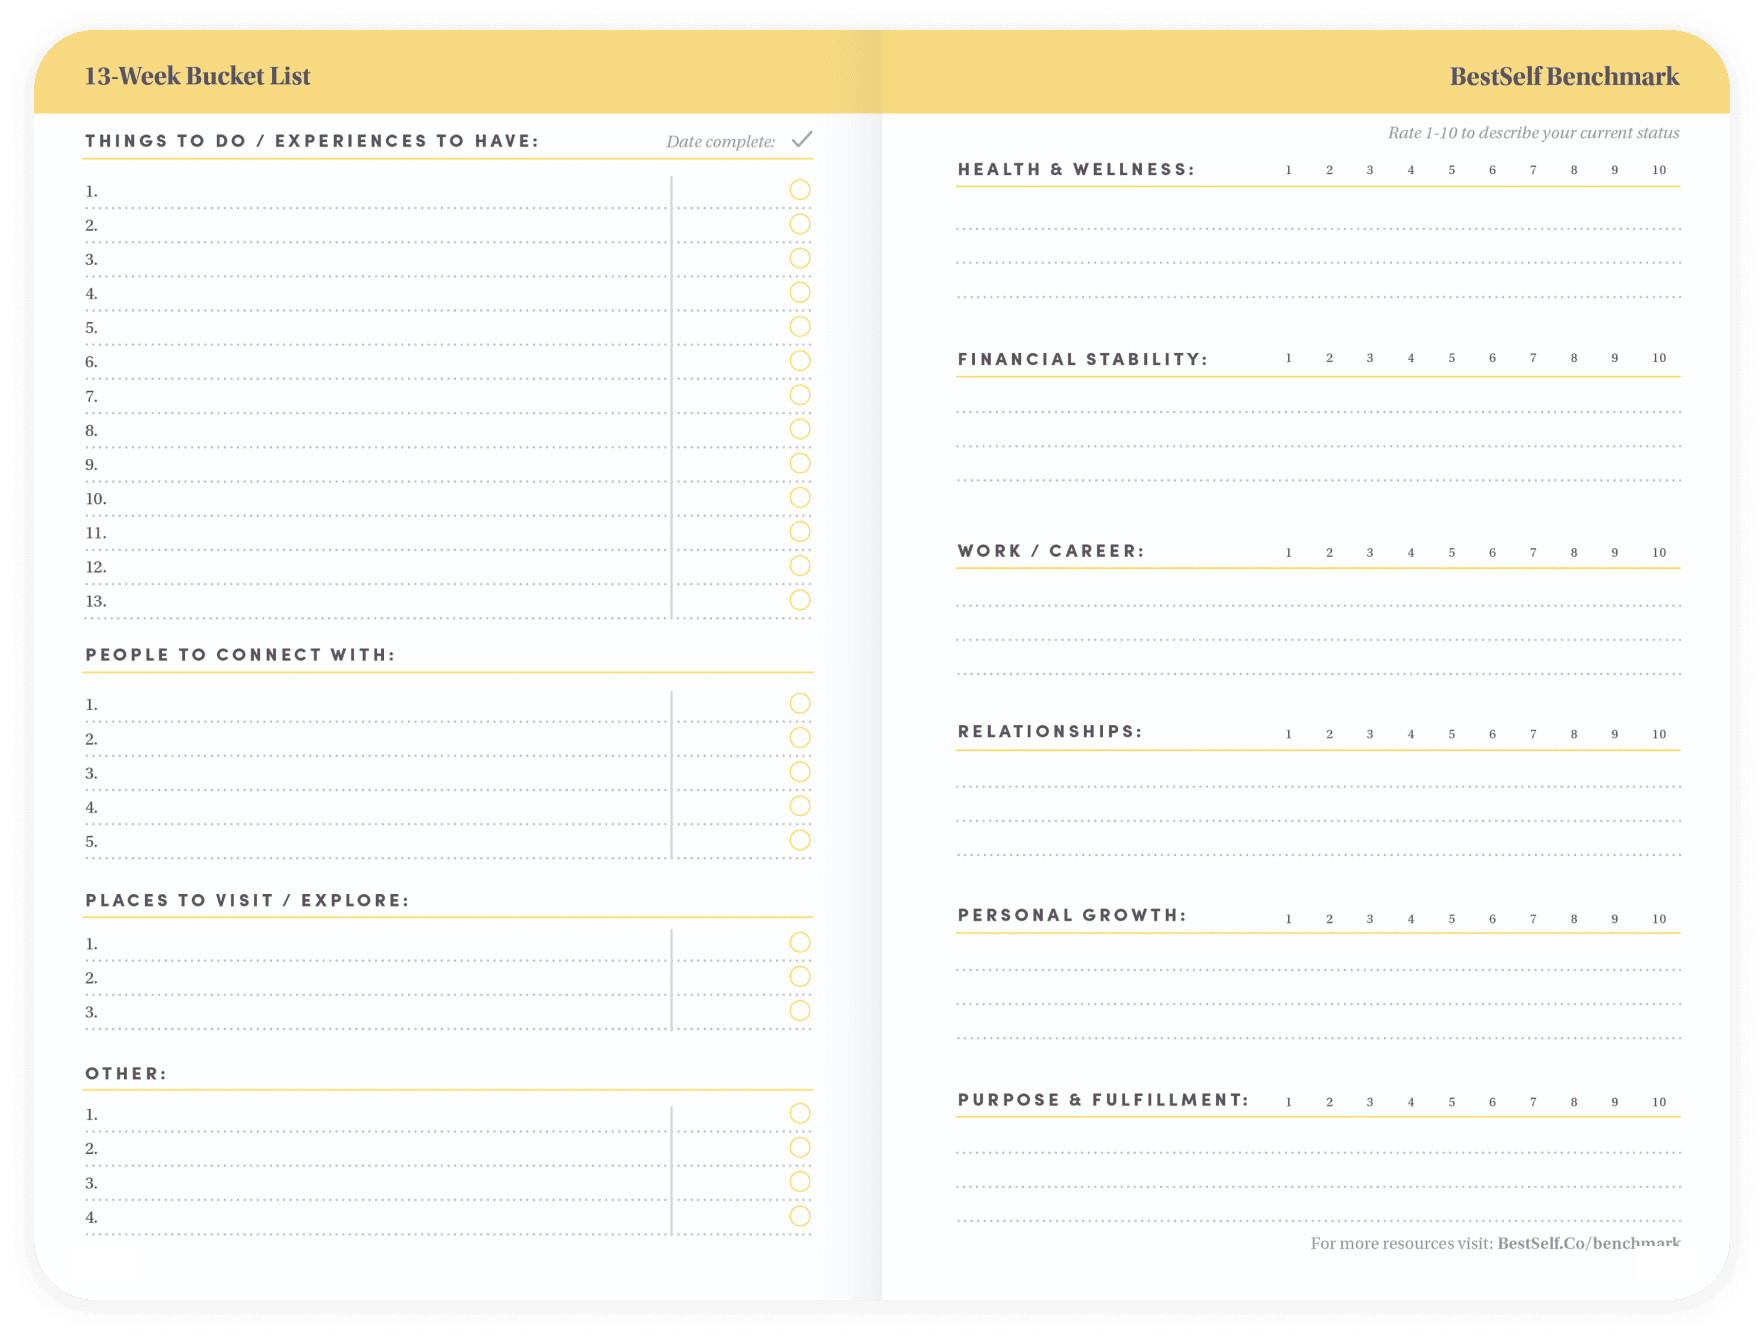Click the Health & Wellness heading
The height and width of the screenshot is (1339, 1764).
point(1076,170)
